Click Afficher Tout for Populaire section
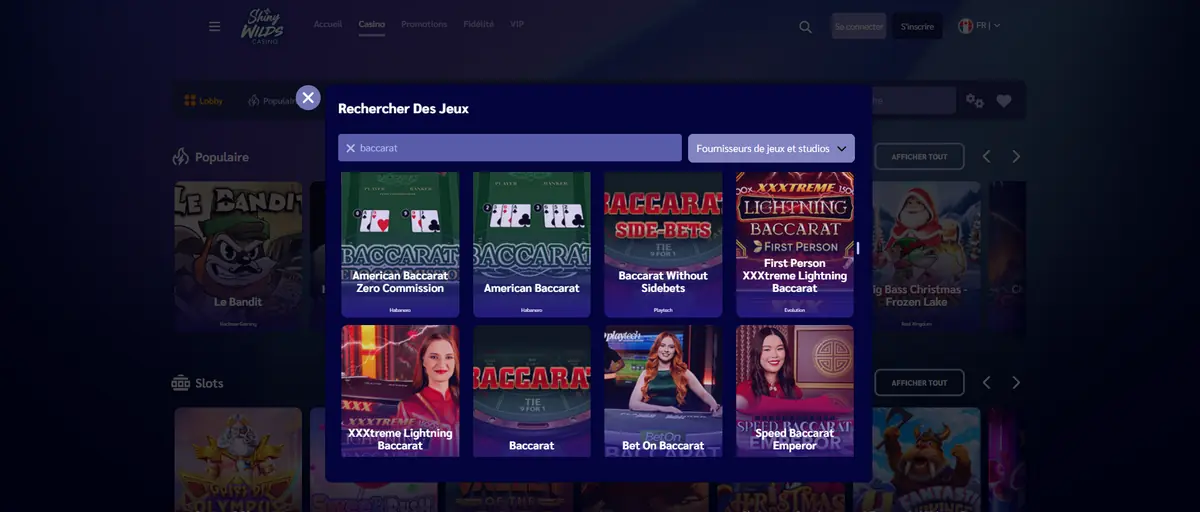The width and height of the screenshot is (1200, 512). click(919, 157)
